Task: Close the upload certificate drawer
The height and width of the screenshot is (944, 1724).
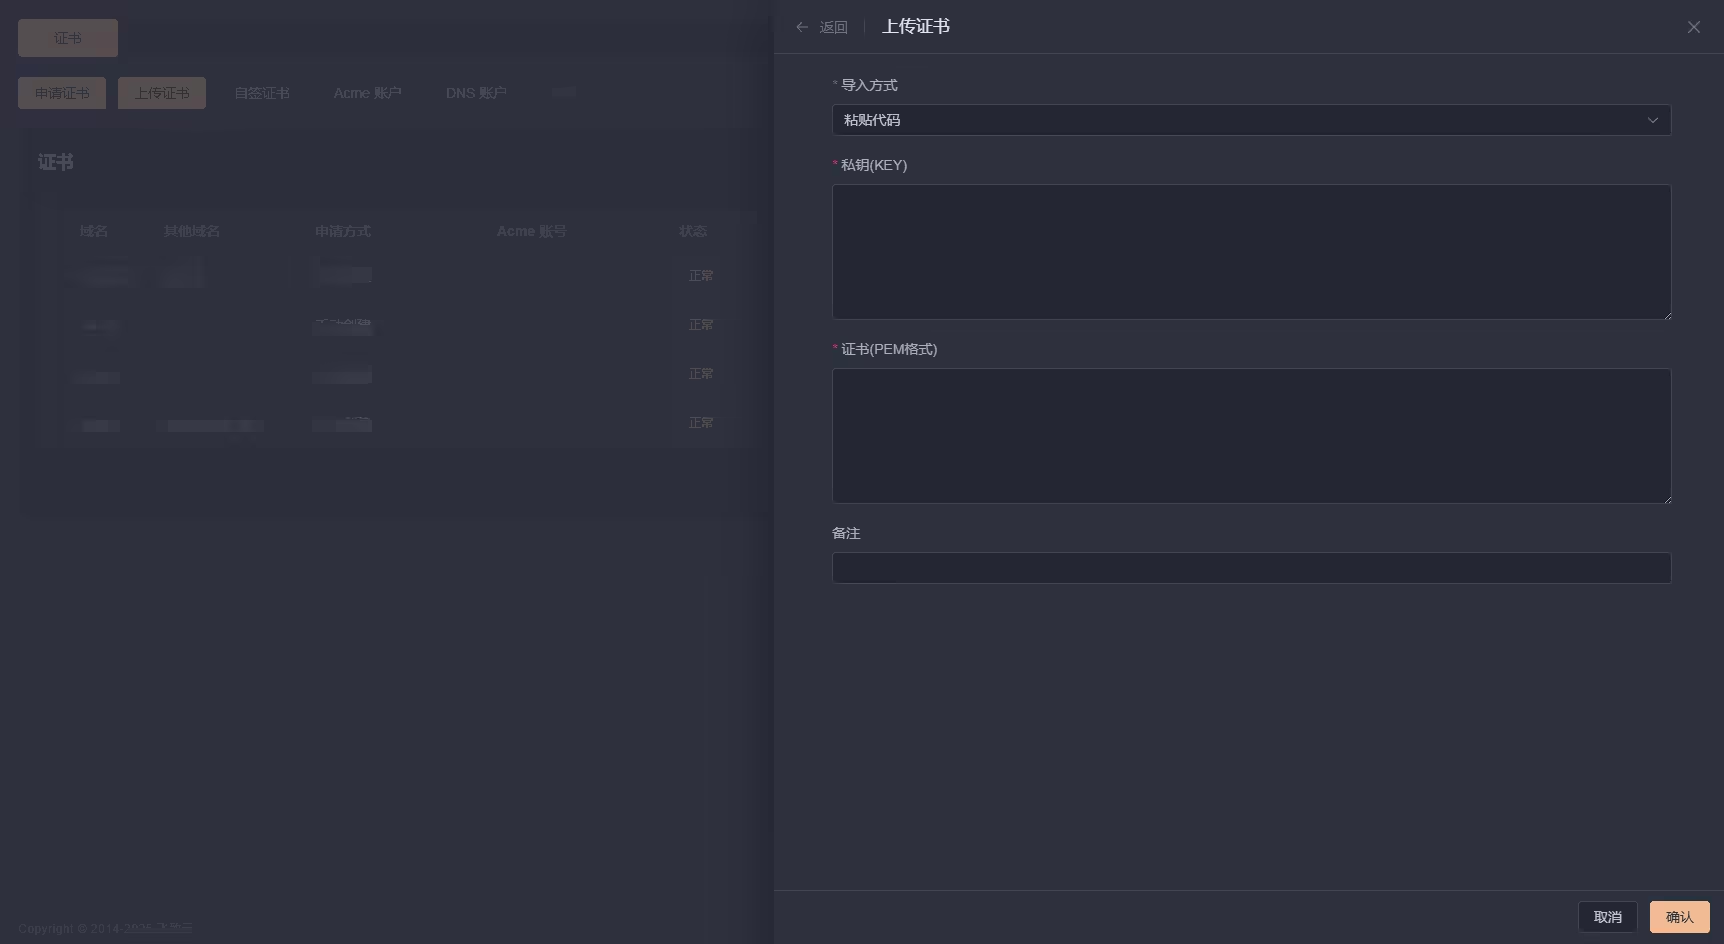Action: pos(1693,27)
